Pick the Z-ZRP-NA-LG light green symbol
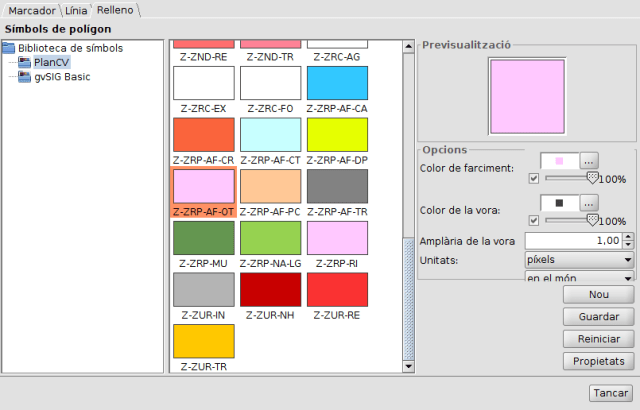 click(x=270, y=238)
